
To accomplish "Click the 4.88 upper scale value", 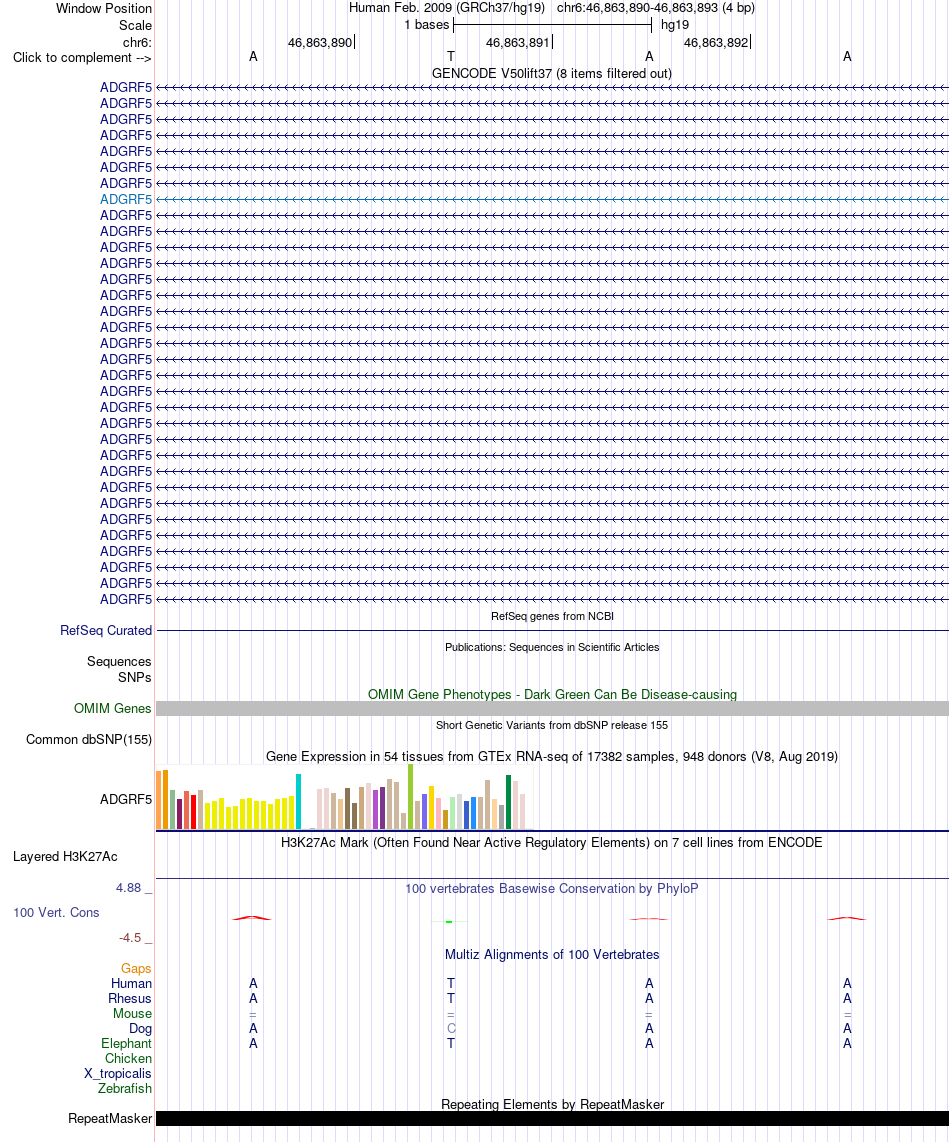I will [x=128, y=888].
